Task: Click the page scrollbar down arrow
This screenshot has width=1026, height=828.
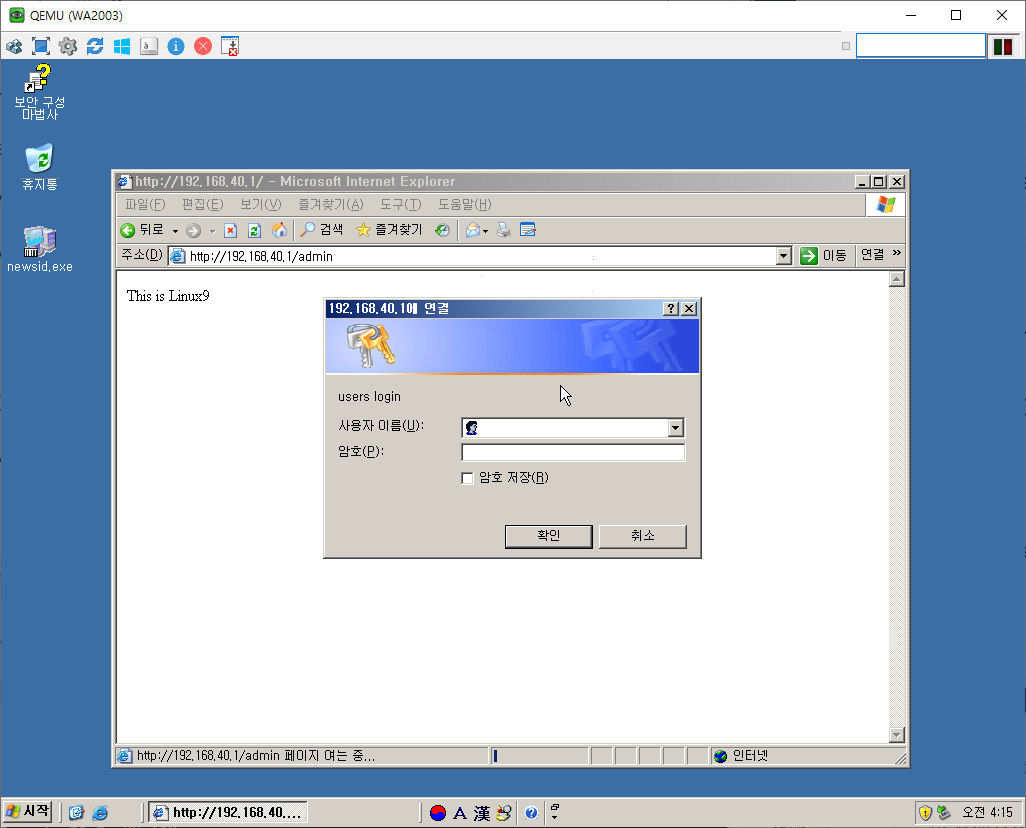Action: pos(896,735)
